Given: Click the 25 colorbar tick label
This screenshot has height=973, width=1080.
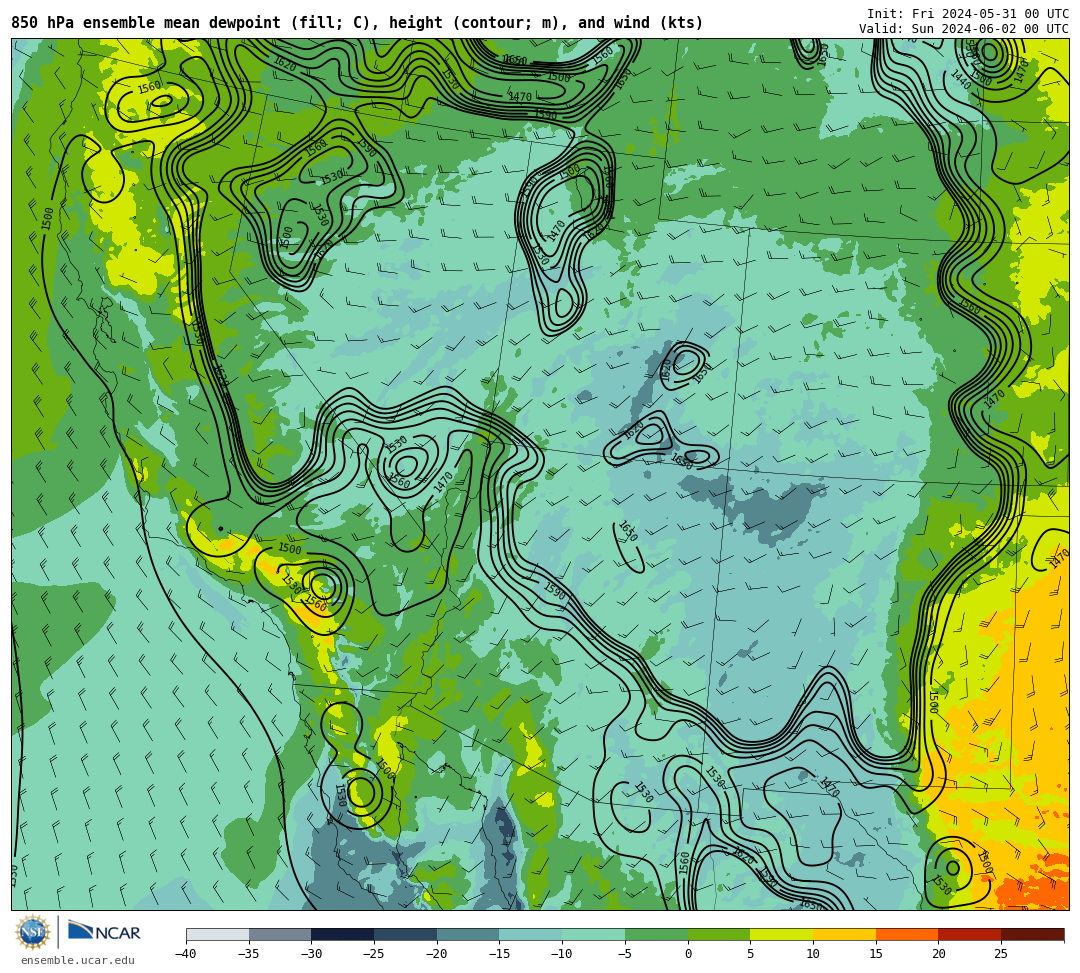Looking at the screenshot, I should [x=1001, y=954].
